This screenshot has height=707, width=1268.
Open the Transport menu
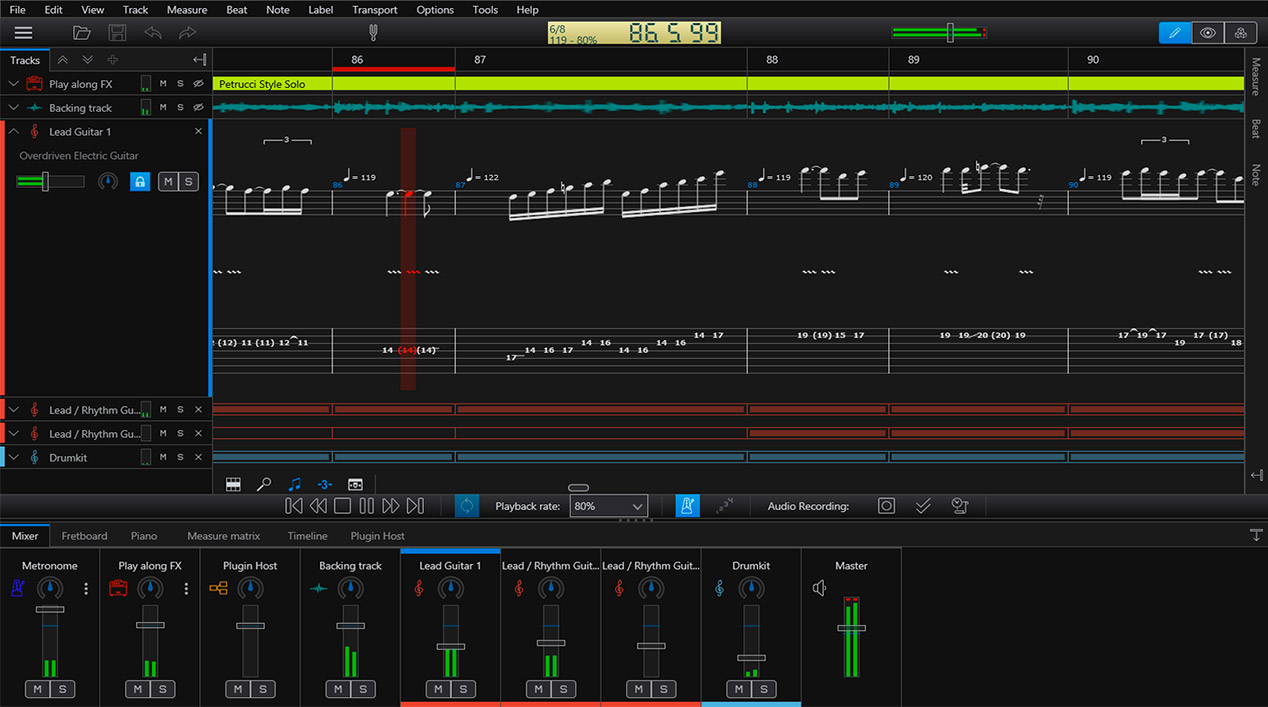[x=374, y=10]
